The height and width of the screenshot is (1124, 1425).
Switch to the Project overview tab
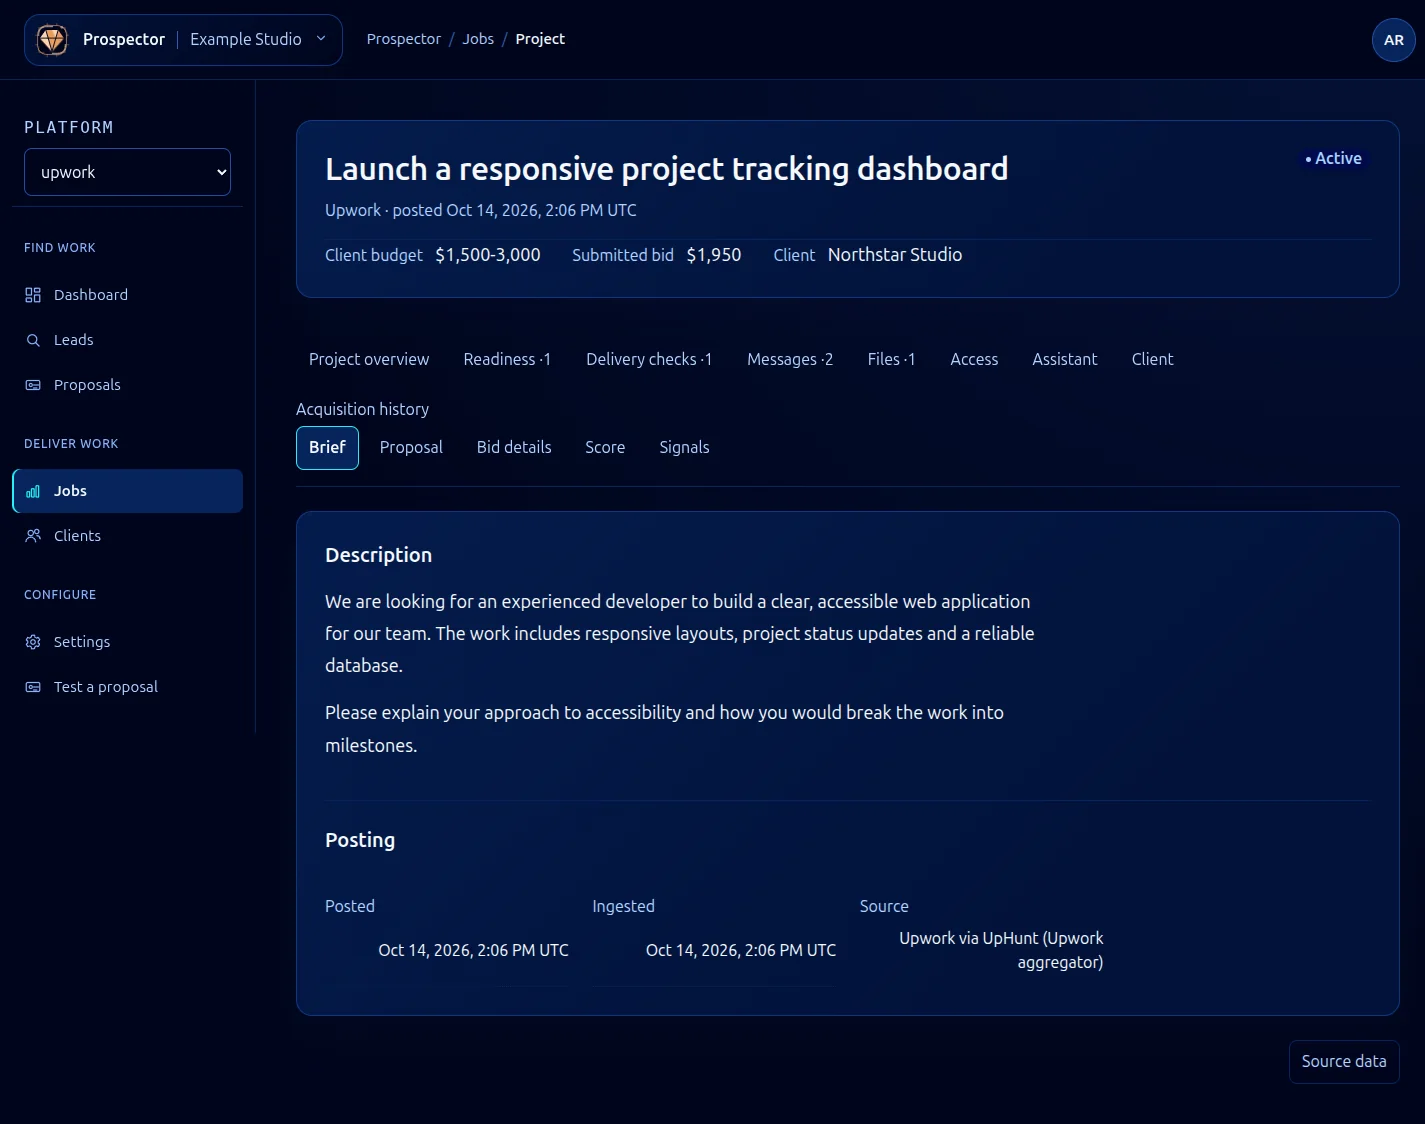(x=369, y=359)
